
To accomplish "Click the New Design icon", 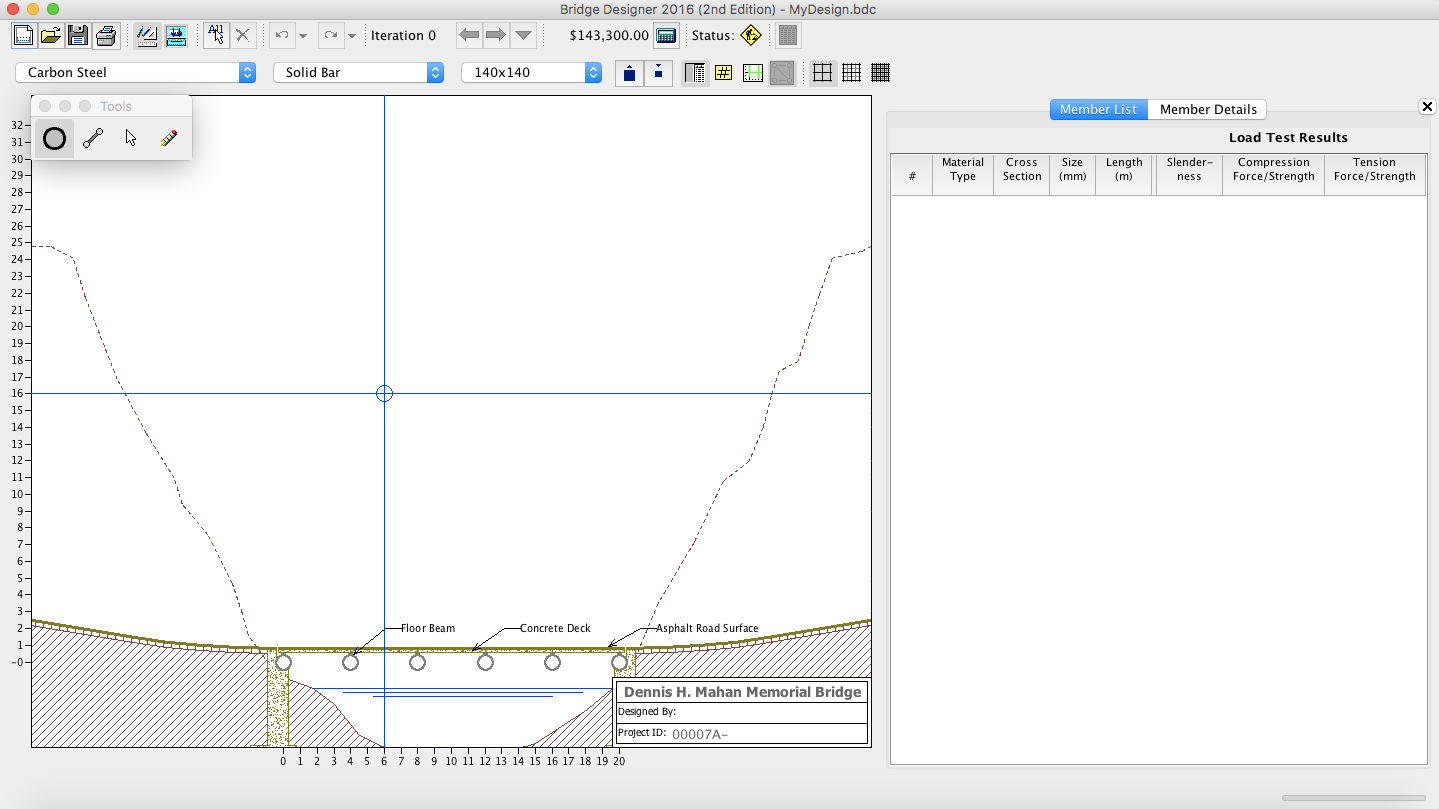I will click(24, 36).
